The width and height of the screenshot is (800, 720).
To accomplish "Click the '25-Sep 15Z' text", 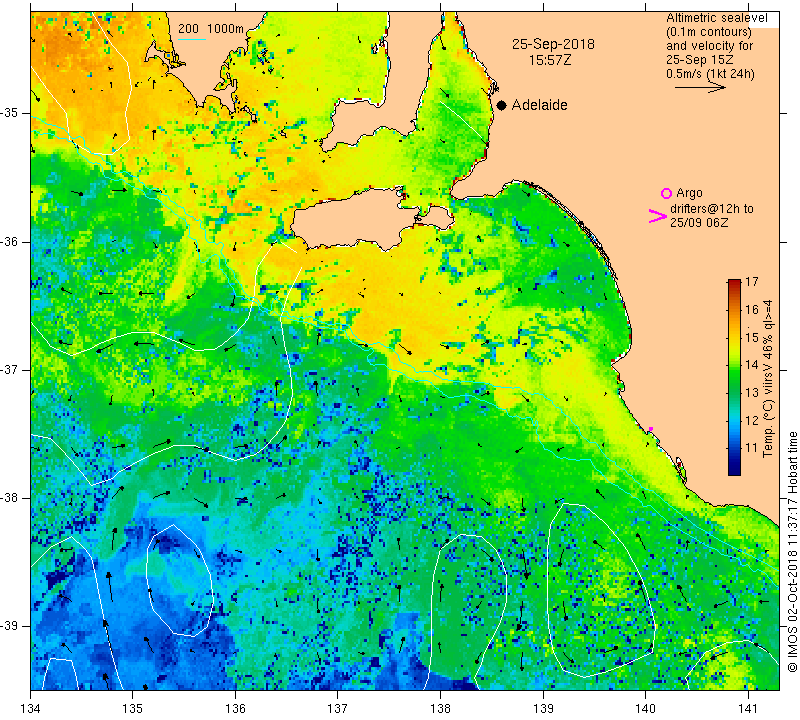I will (x=699, y=60).
